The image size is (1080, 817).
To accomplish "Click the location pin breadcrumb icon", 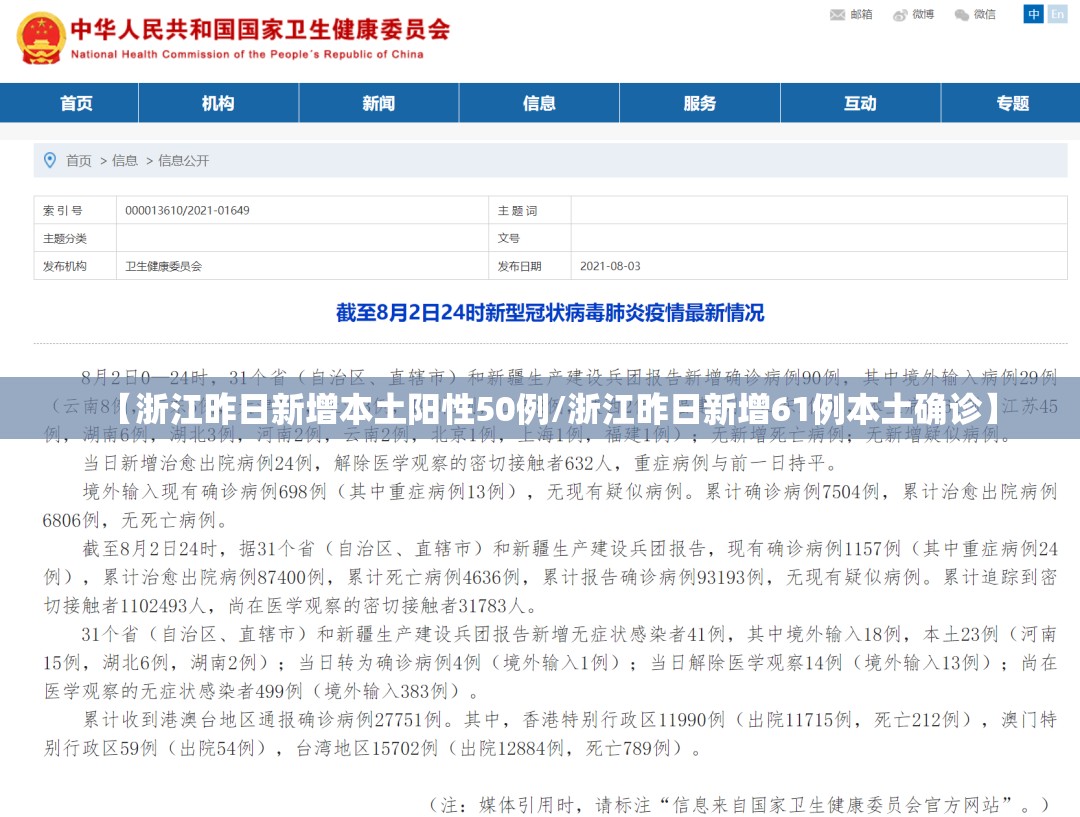I will [x=50, y=161].
